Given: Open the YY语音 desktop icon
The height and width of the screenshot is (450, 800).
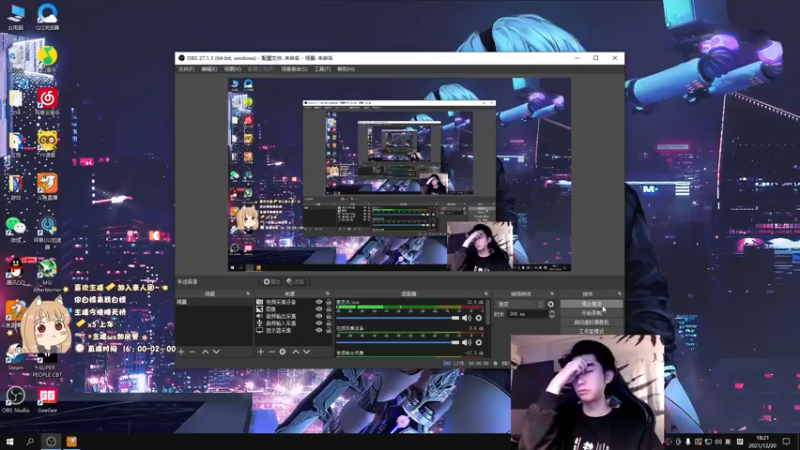Looking at the screenshot, I should point(47,143).
